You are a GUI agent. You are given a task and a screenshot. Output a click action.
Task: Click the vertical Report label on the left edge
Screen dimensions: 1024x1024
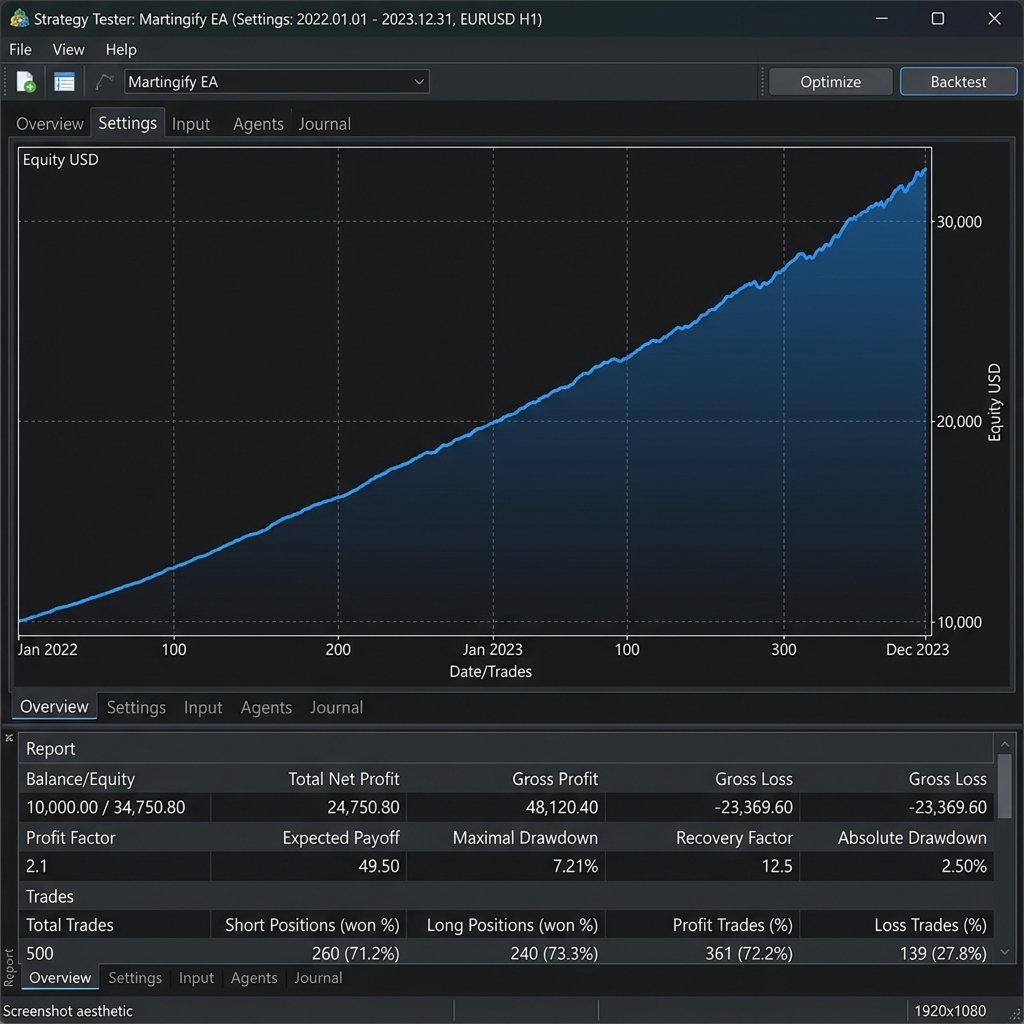[x=10, y=968]
